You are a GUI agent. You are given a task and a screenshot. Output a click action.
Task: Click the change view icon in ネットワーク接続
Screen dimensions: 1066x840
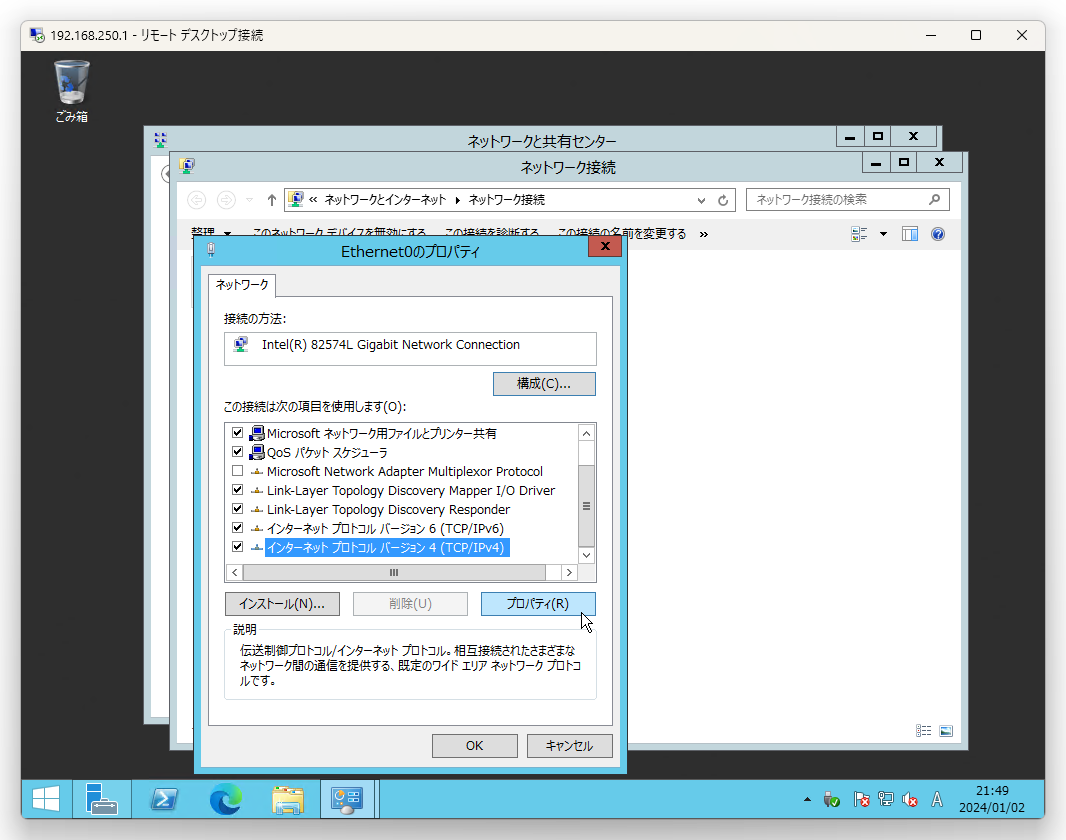click(859, 234)
